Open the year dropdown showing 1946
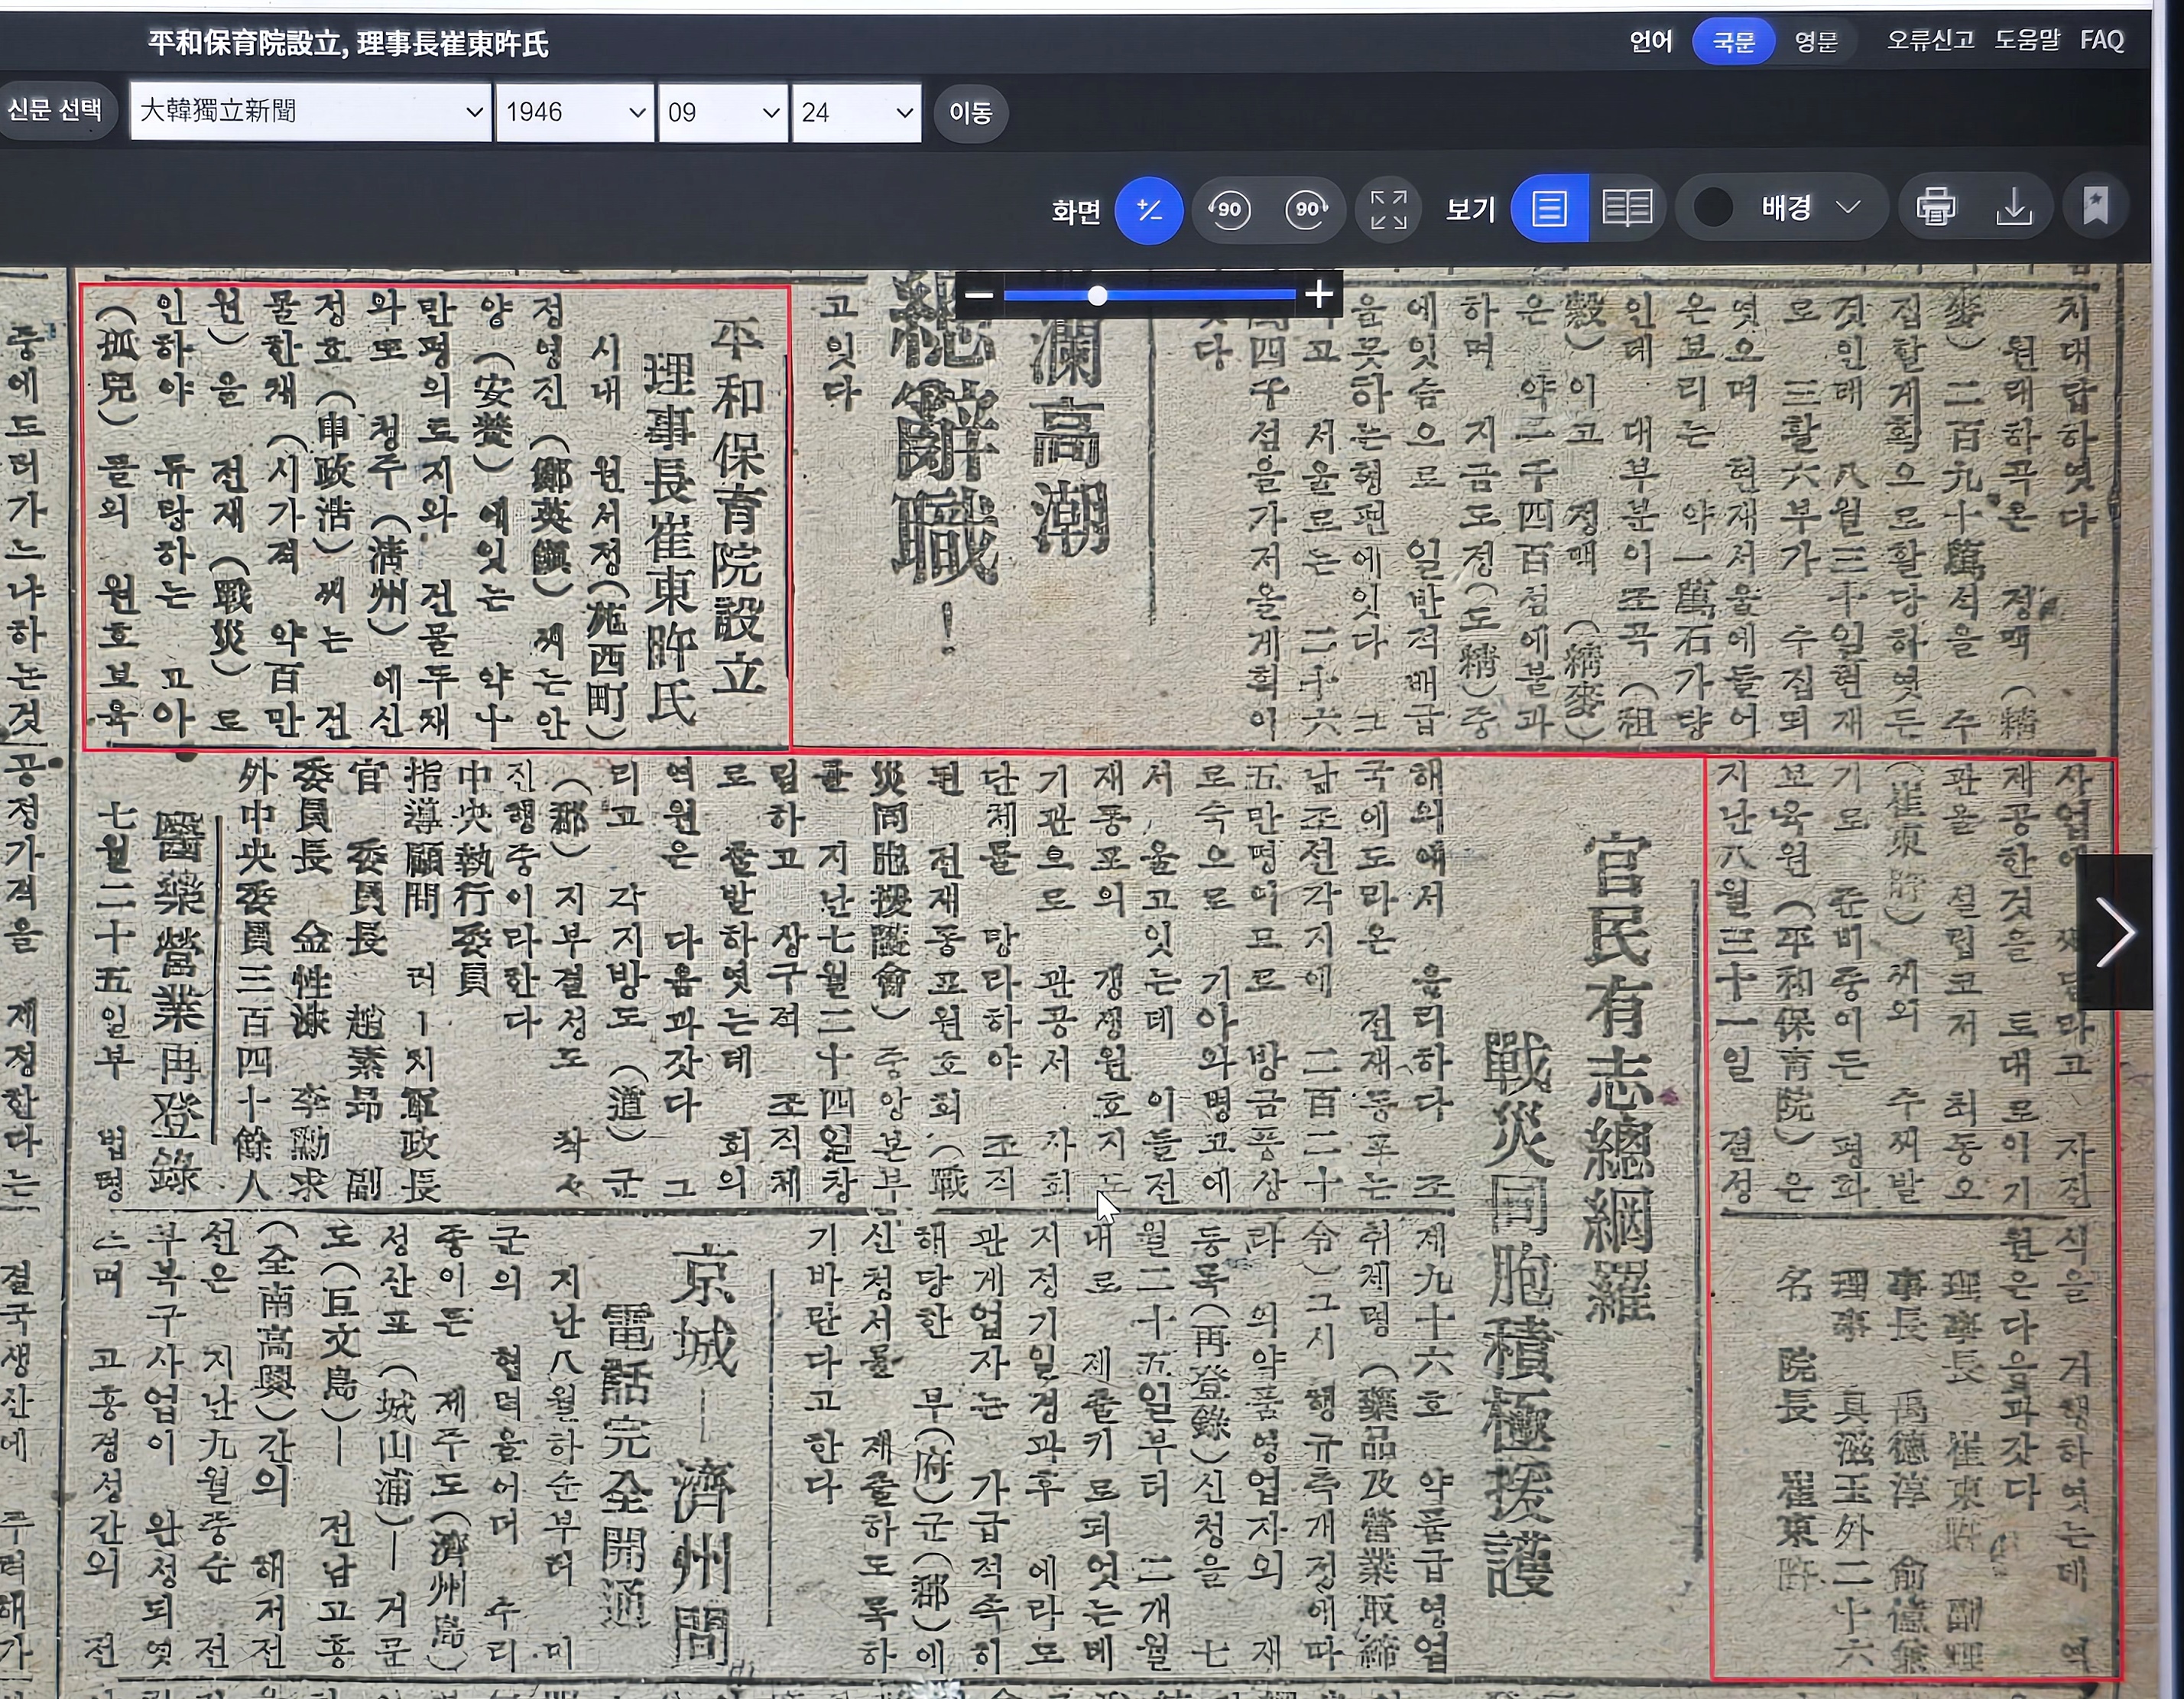2184x1699 pixels. [x=575, y=111]
